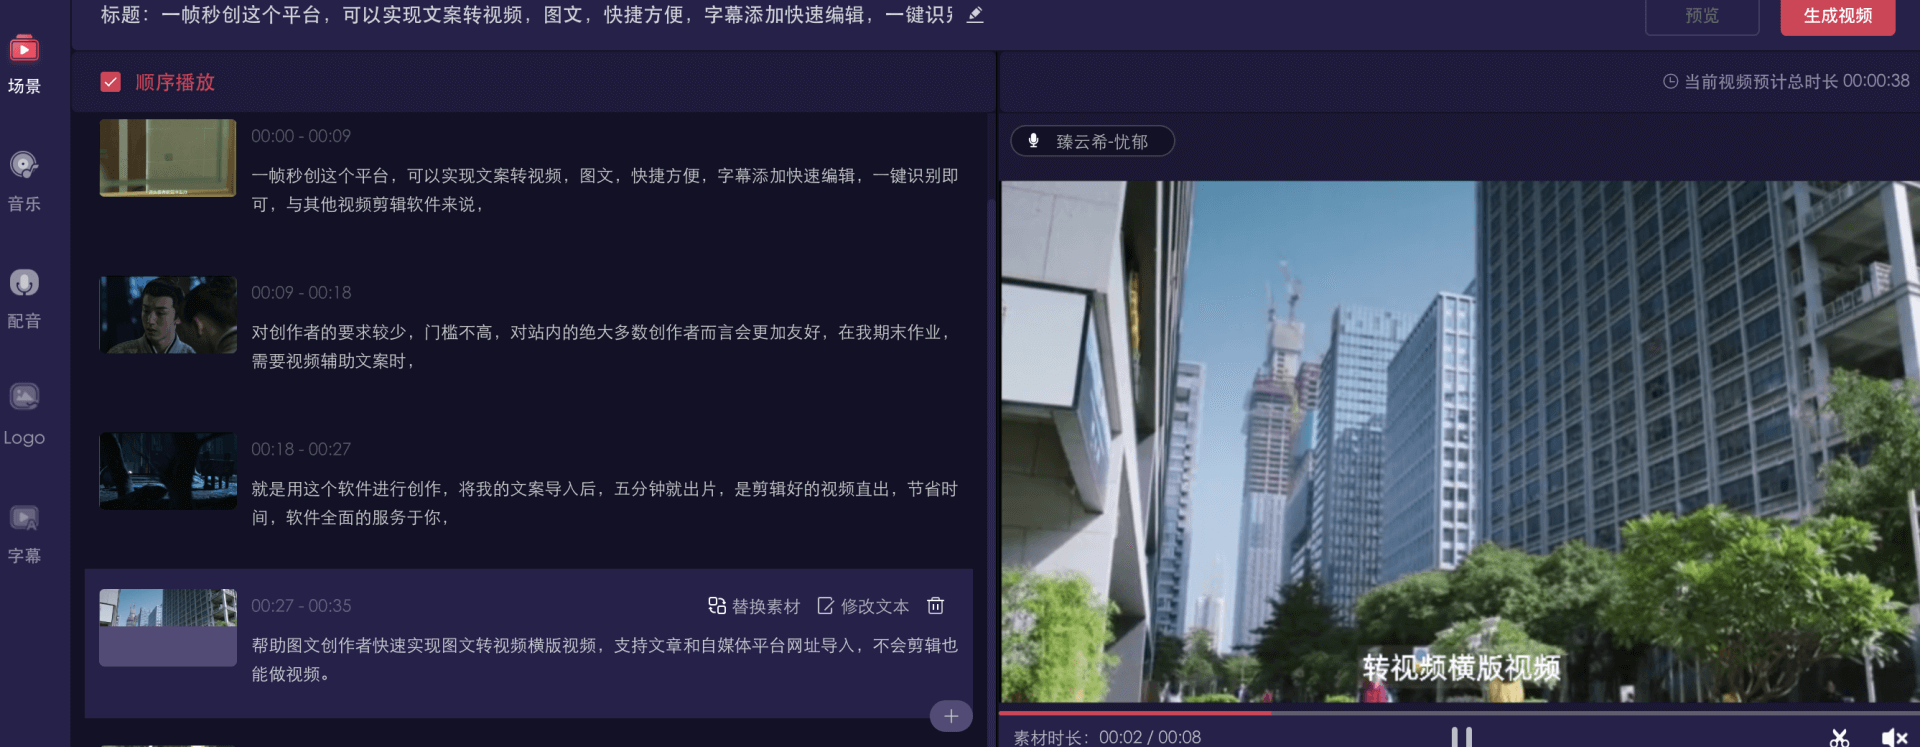Screen dimensions: 1920x747
Task: Delete the 00:27 - 00:35 scene with trash icon
Action: (936, 606)
